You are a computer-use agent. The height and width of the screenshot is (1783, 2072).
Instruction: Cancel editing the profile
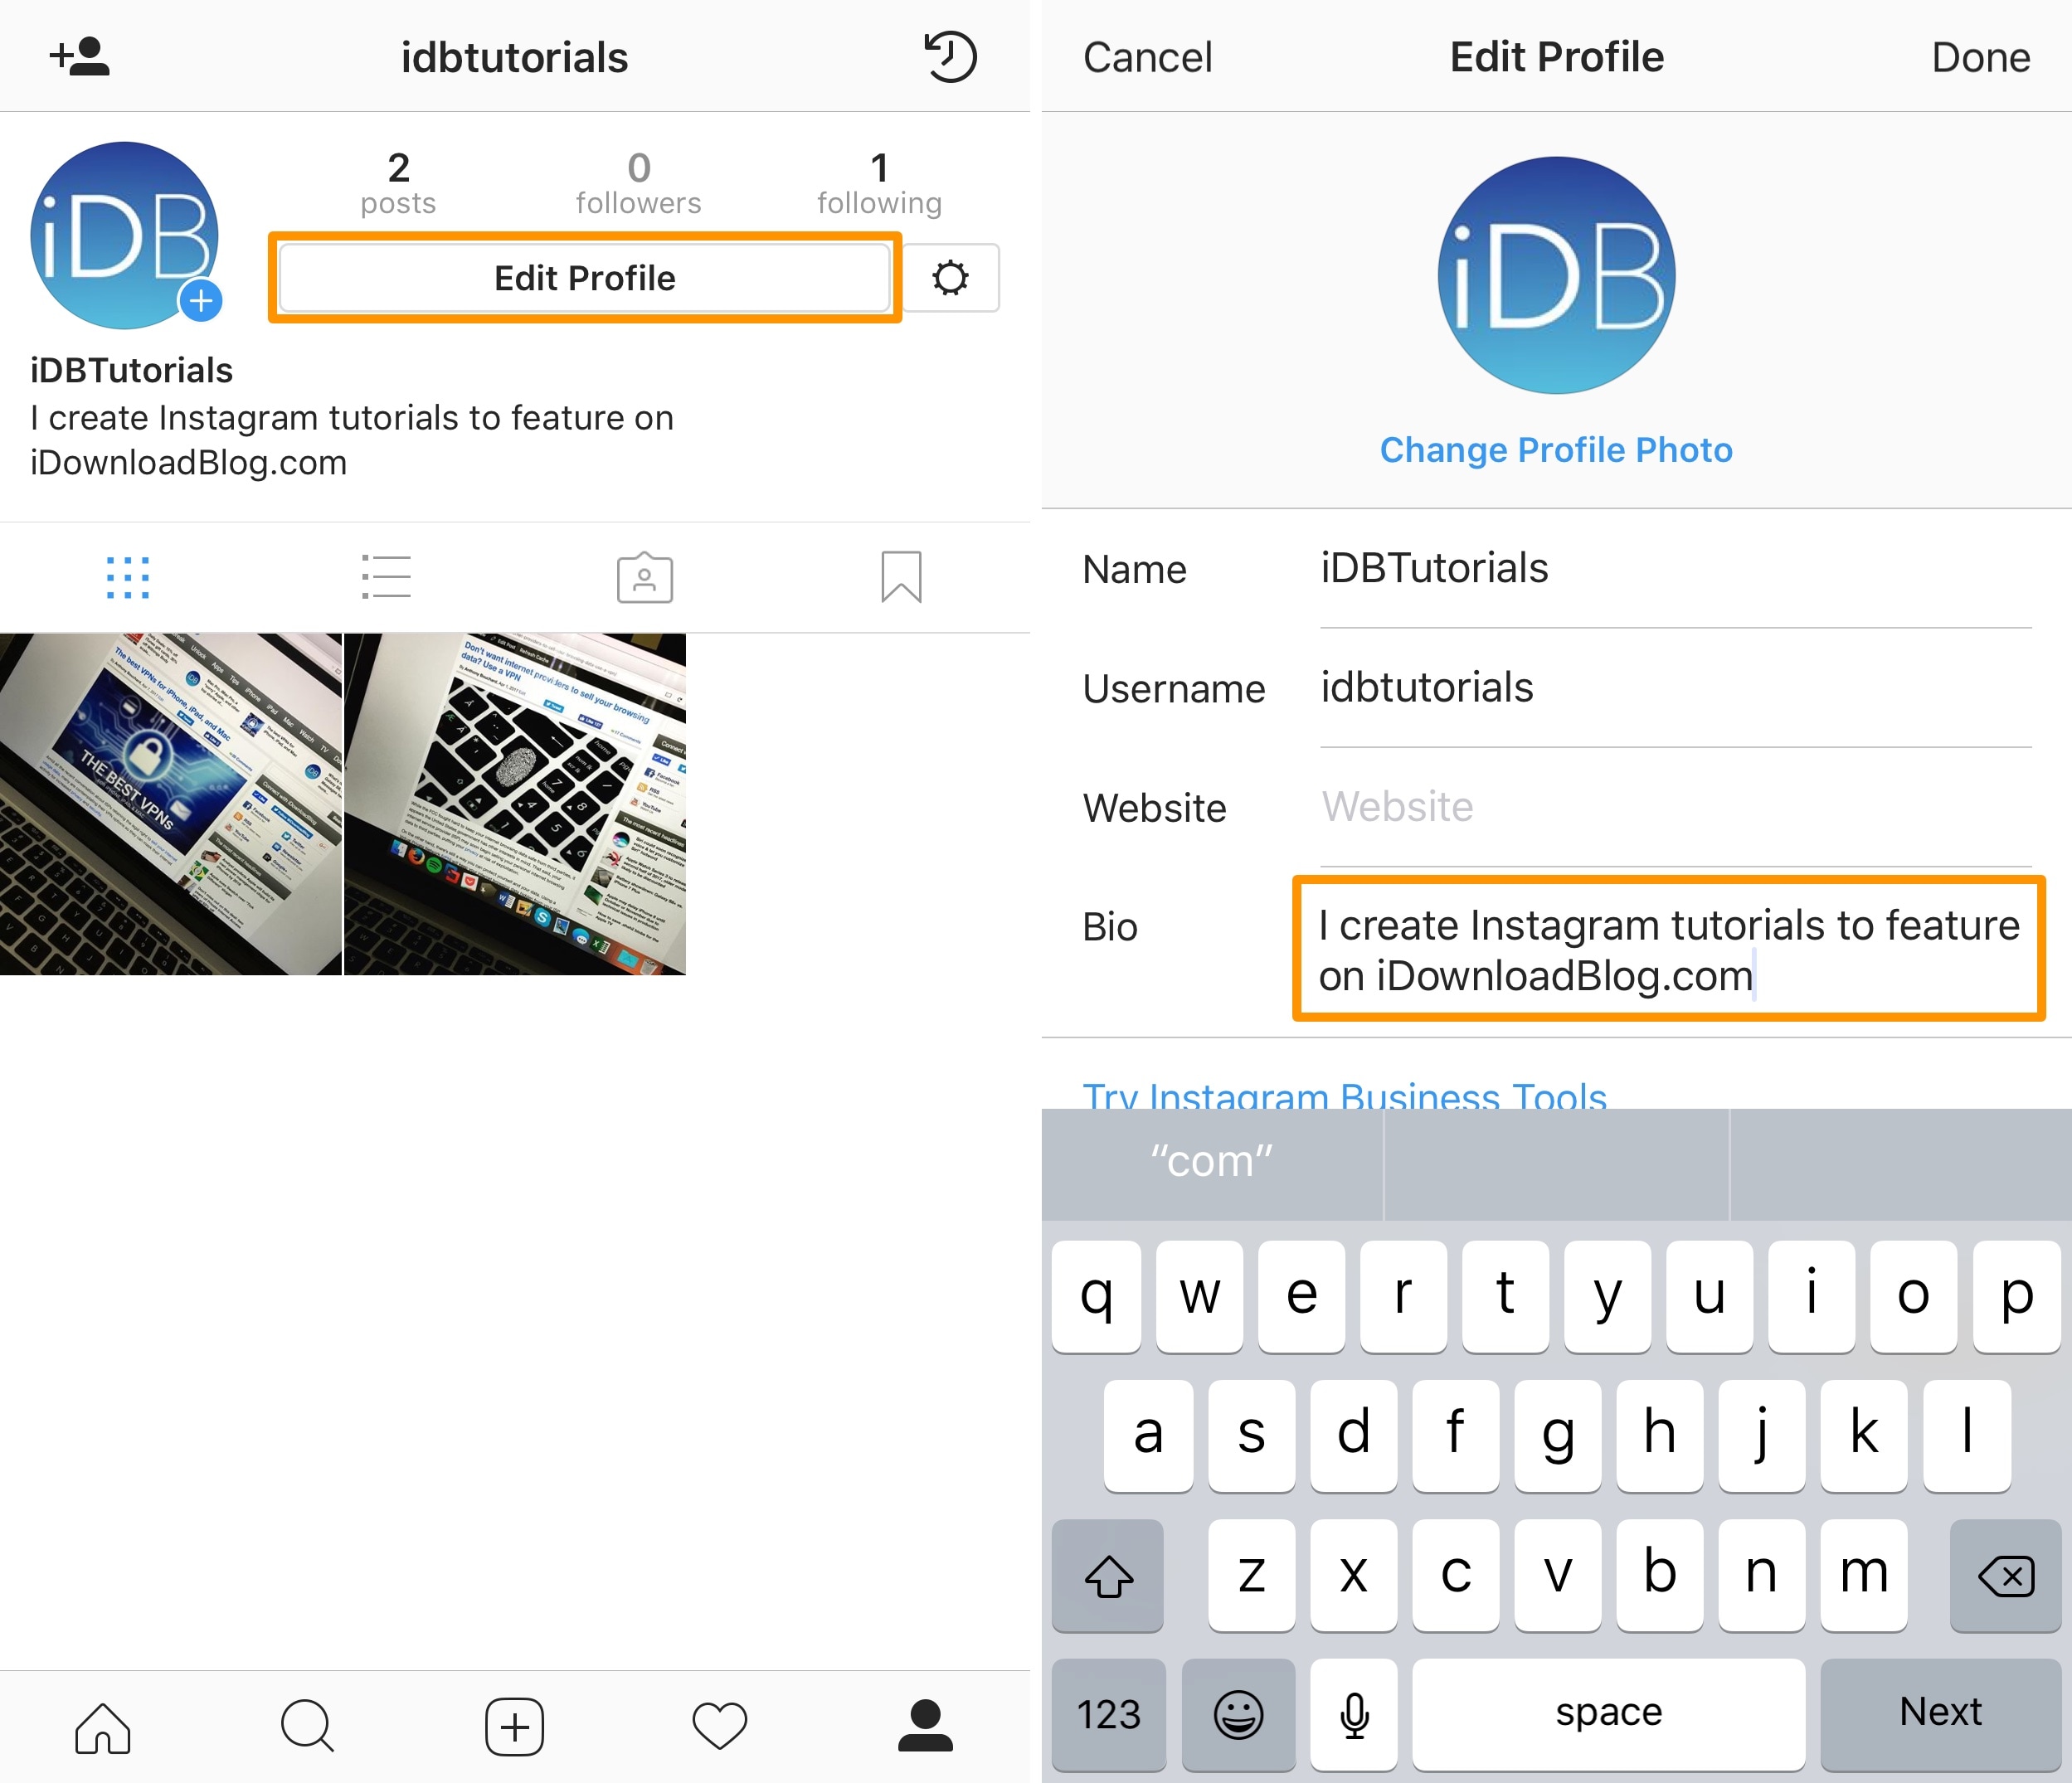coord(1147,58)
